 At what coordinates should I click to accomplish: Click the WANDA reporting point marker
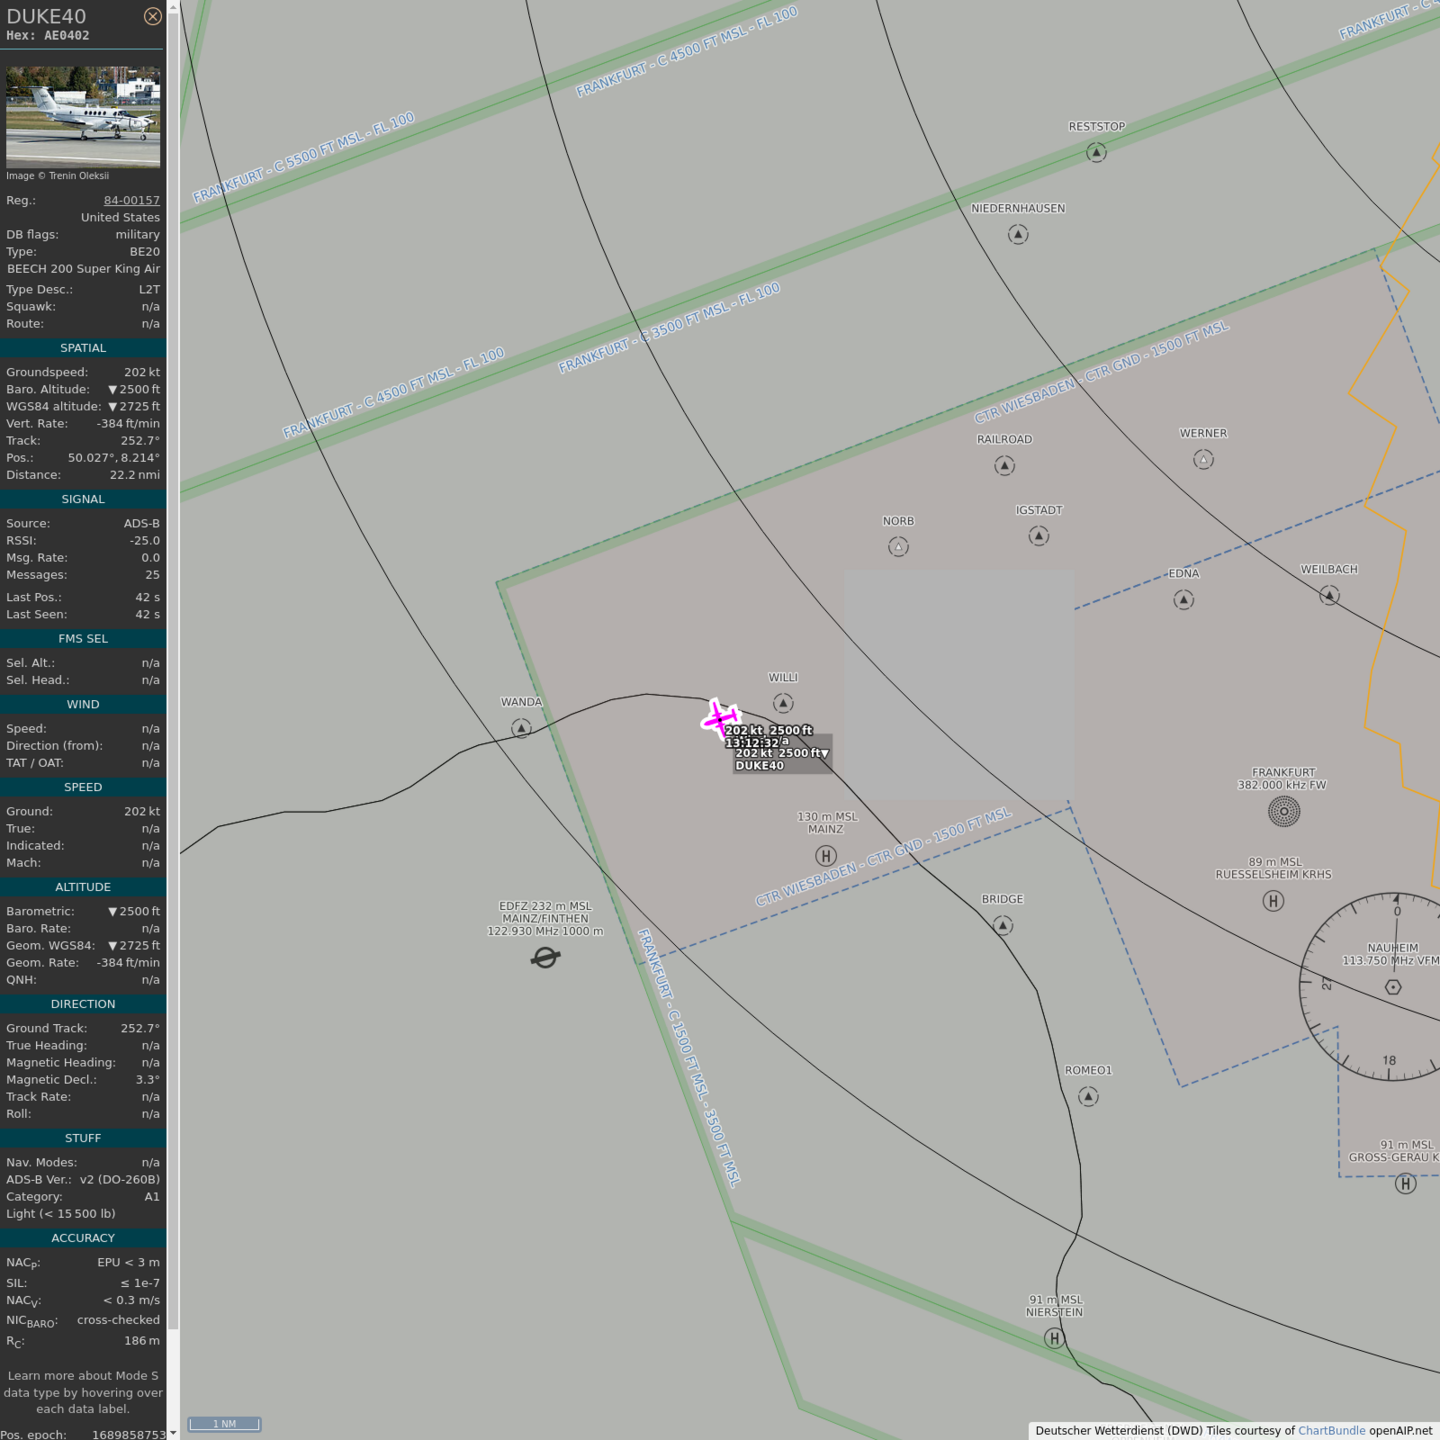[x=521, y=728]
